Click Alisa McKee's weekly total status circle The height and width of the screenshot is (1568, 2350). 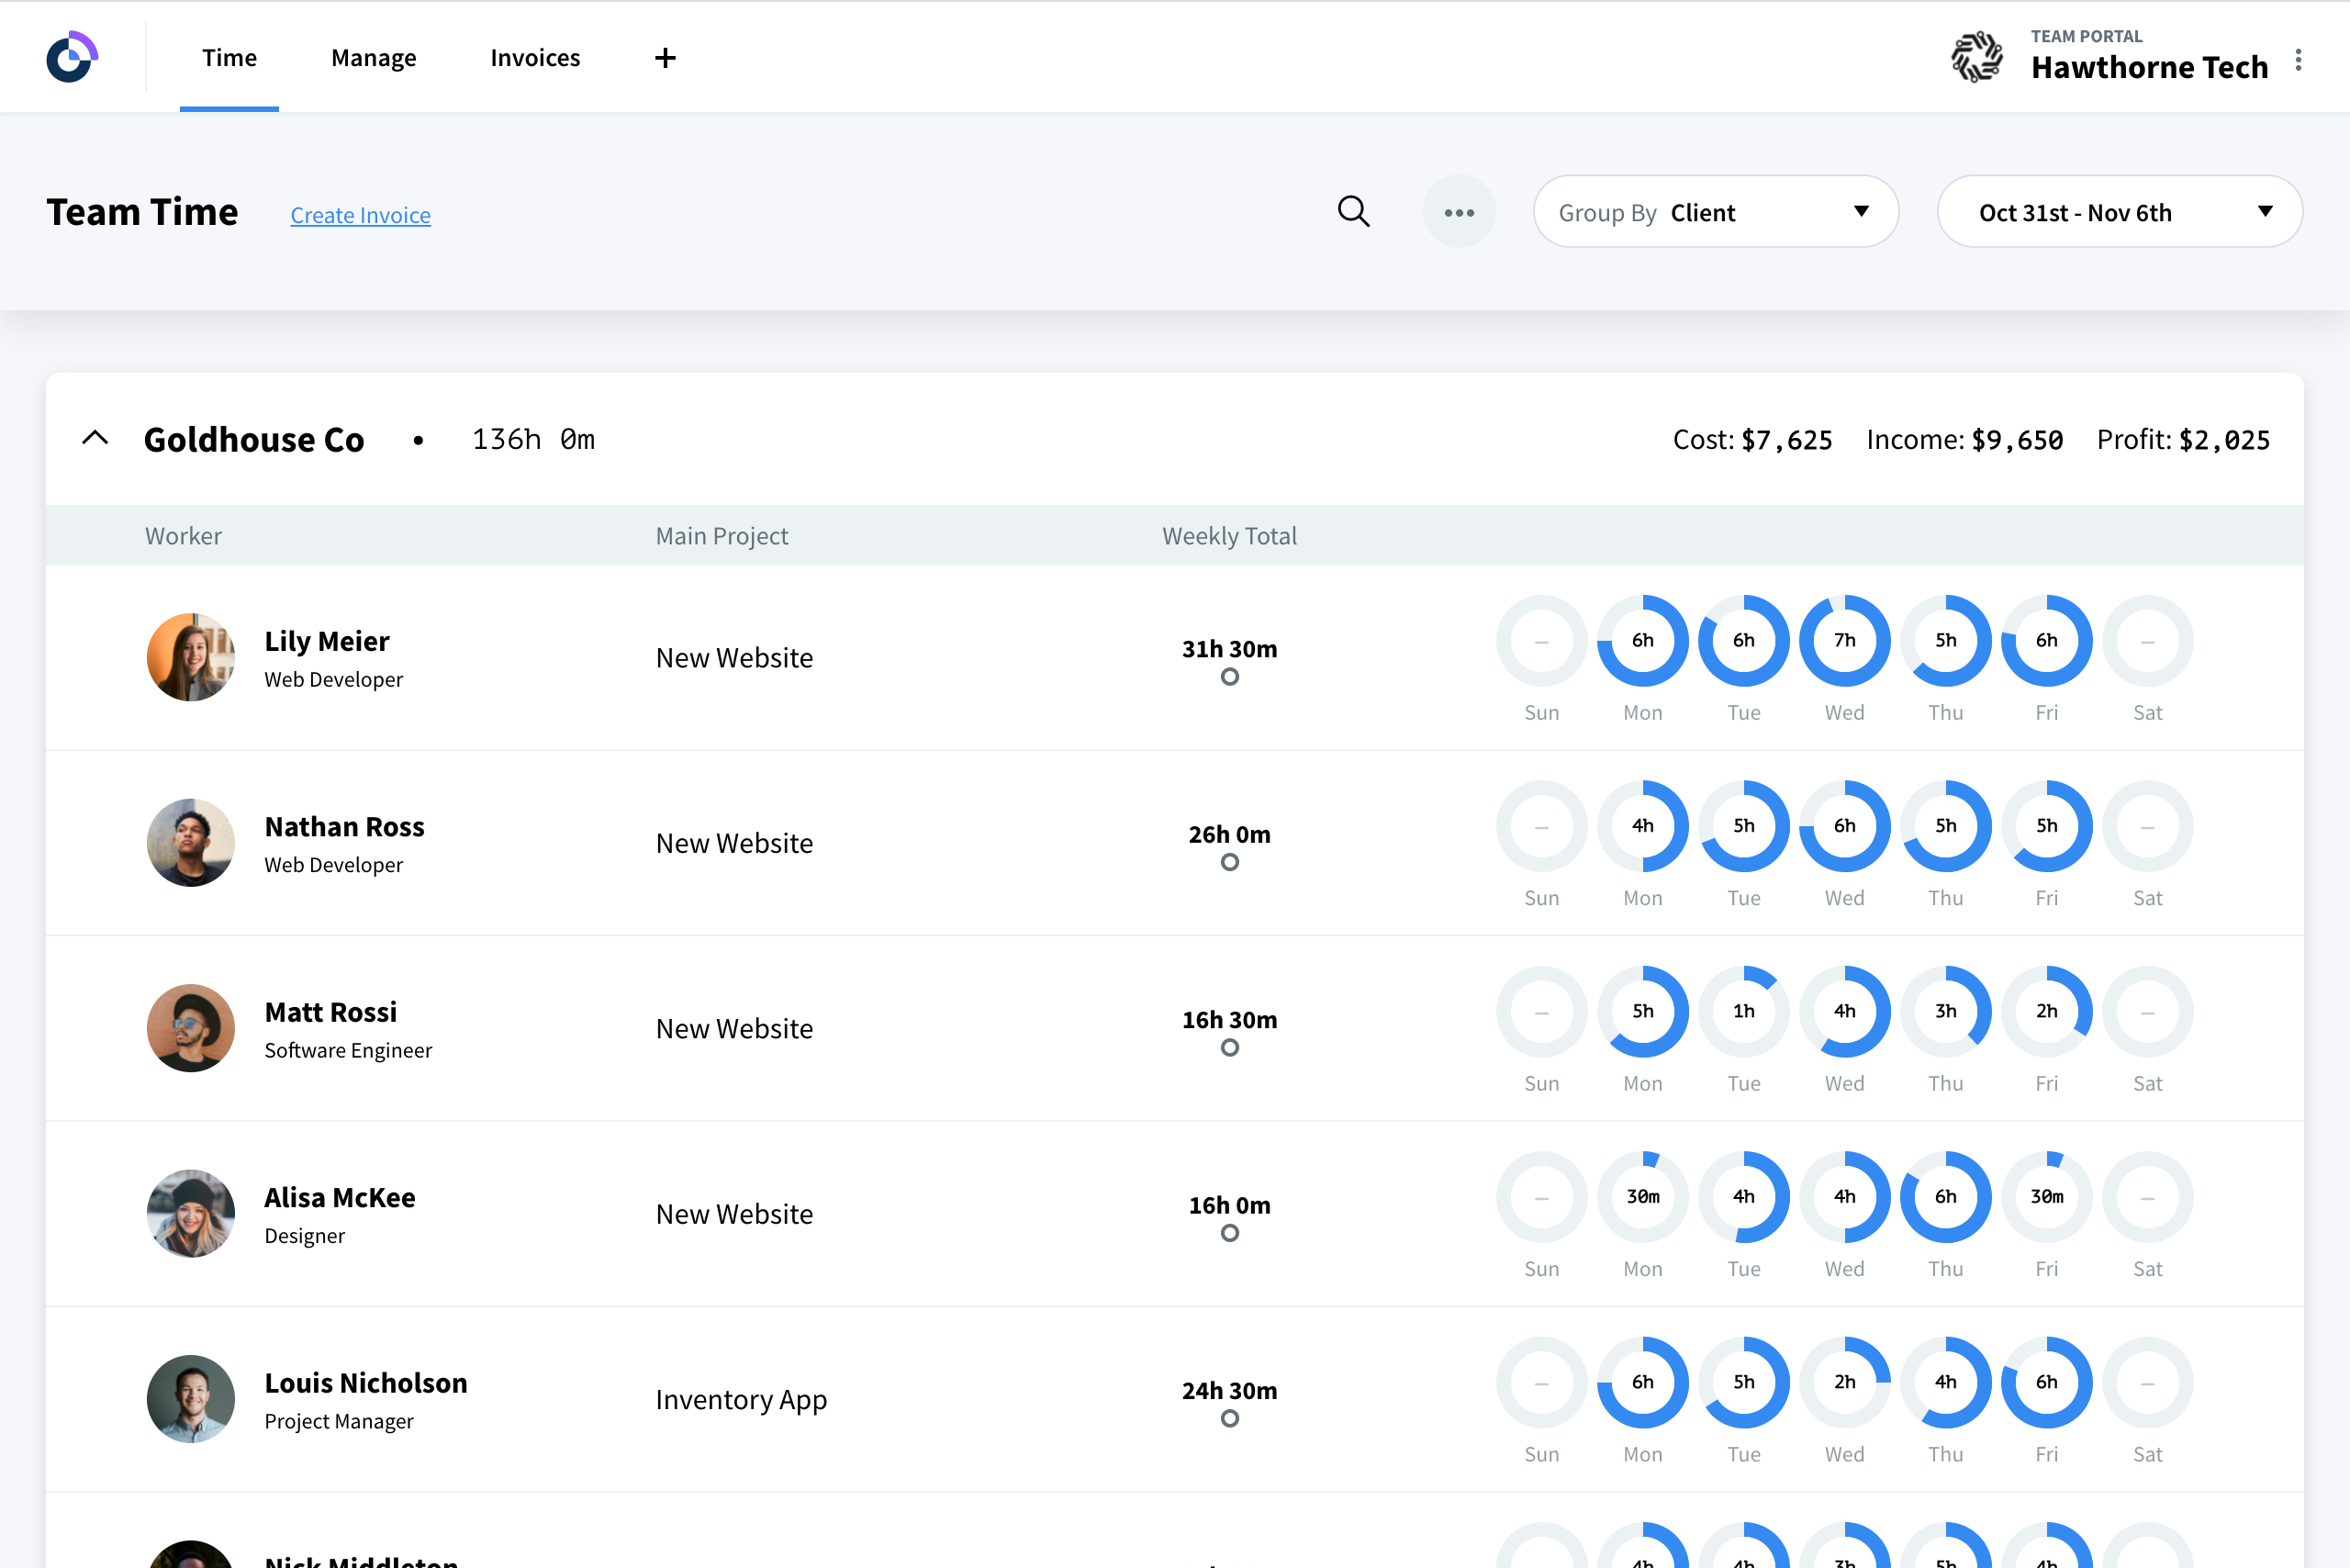pos(1230,1233)
